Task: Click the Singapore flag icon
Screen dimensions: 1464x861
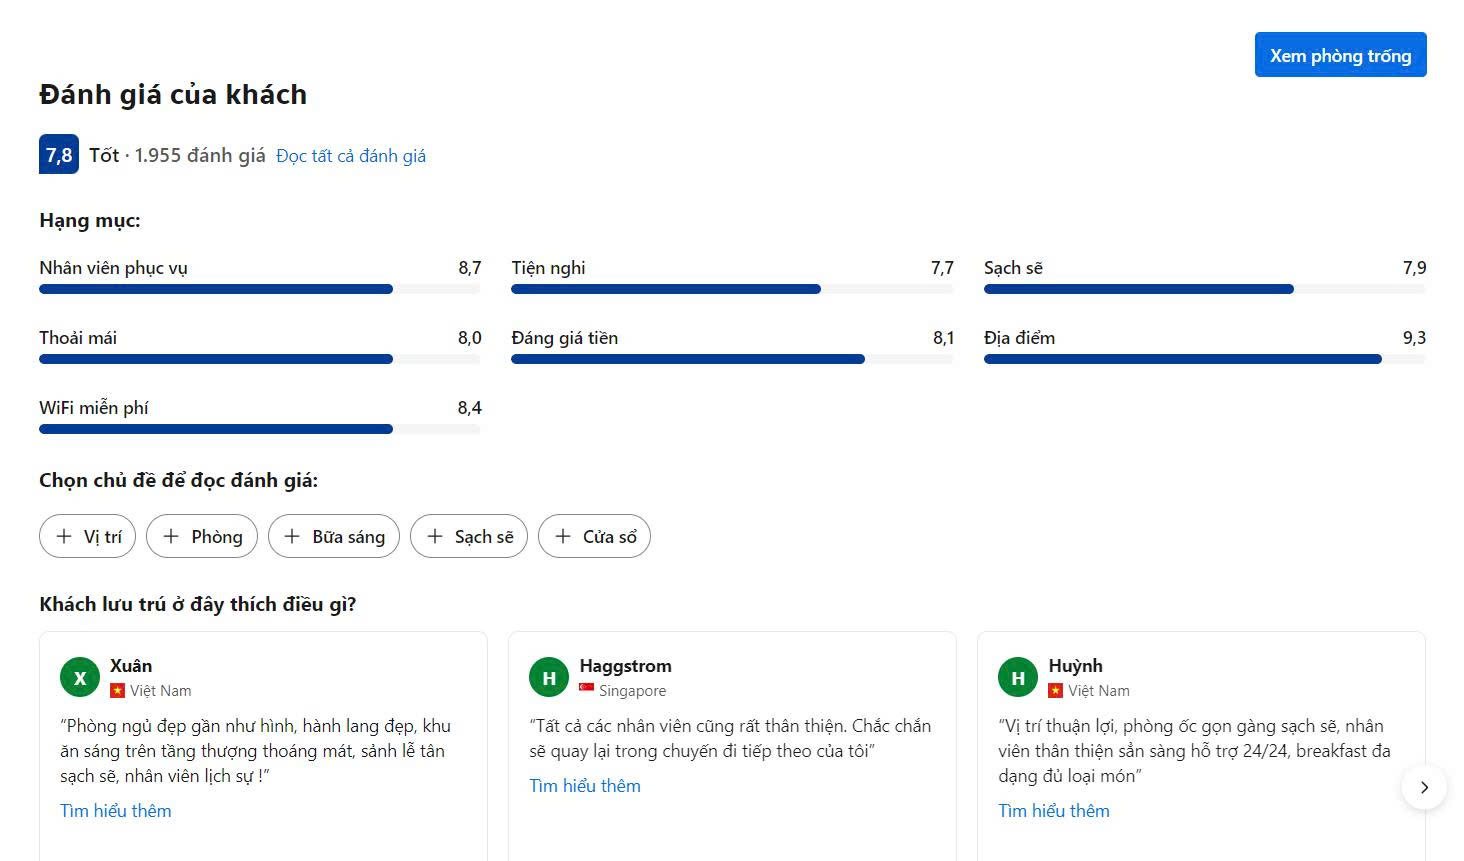Action: tap(587, 690)
